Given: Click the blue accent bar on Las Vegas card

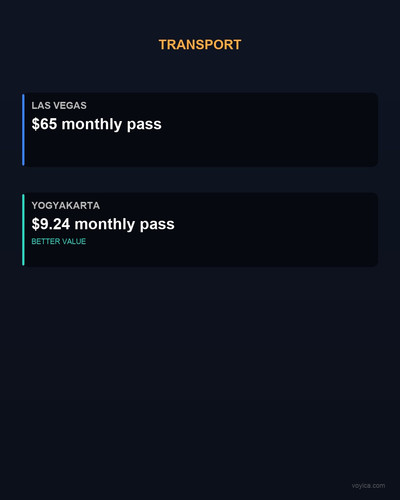Looking at the screenshot, I should [x=23, y=130].
